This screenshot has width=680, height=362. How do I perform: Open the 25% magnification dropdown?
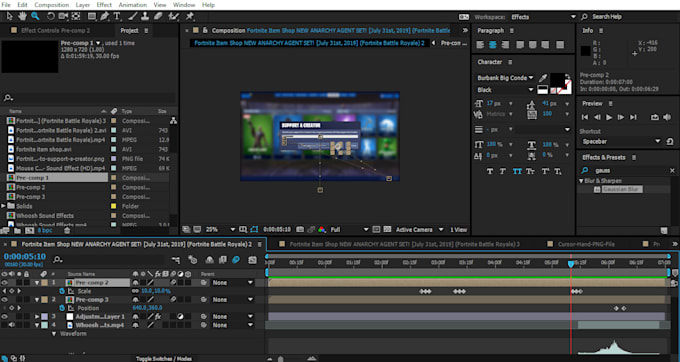(x=221, y=229)
